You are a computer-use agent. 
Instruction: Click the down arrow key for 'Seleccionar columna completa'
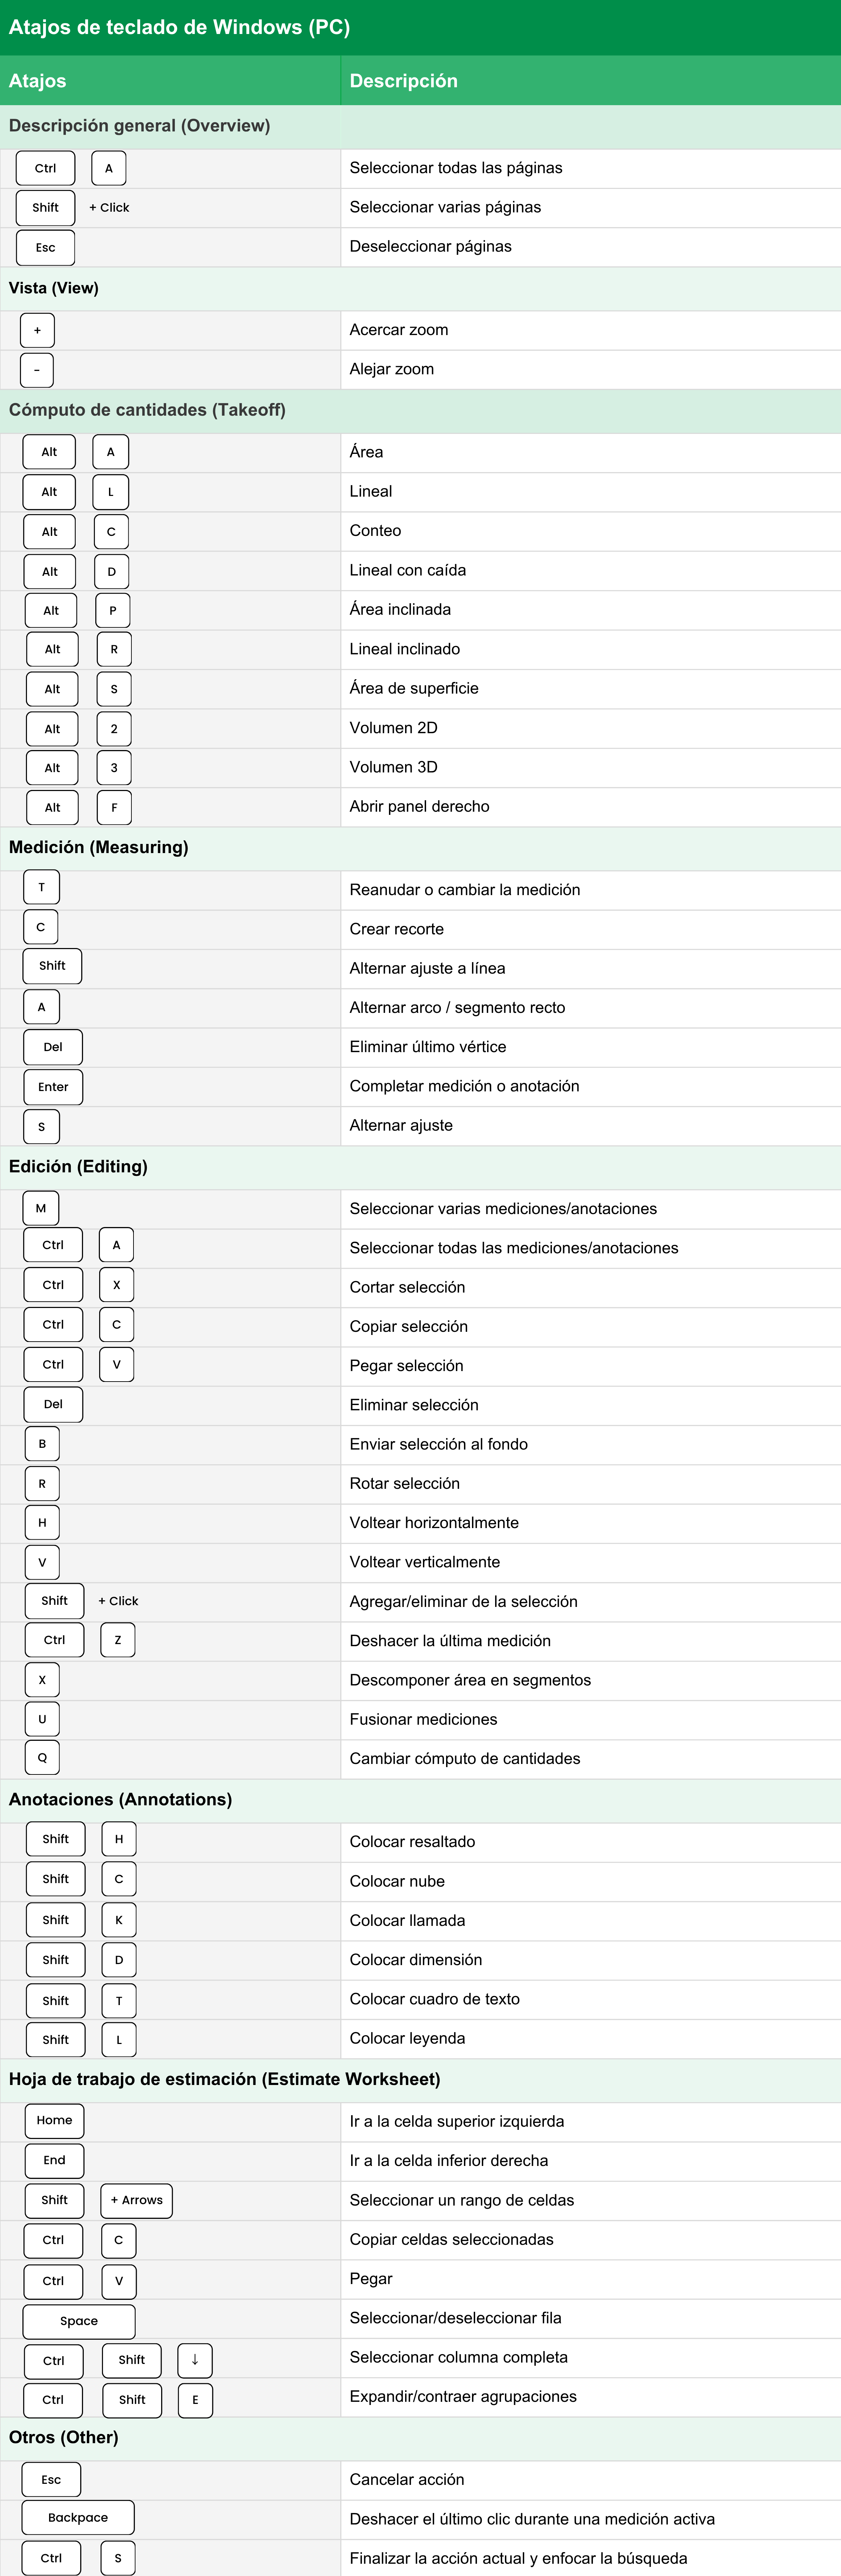[195, 2360]
